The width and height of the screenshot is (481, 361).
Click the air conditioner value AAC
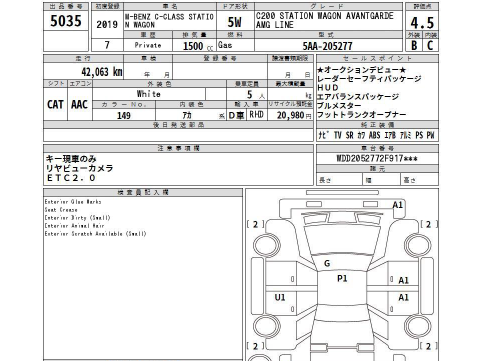click(79, 105)
